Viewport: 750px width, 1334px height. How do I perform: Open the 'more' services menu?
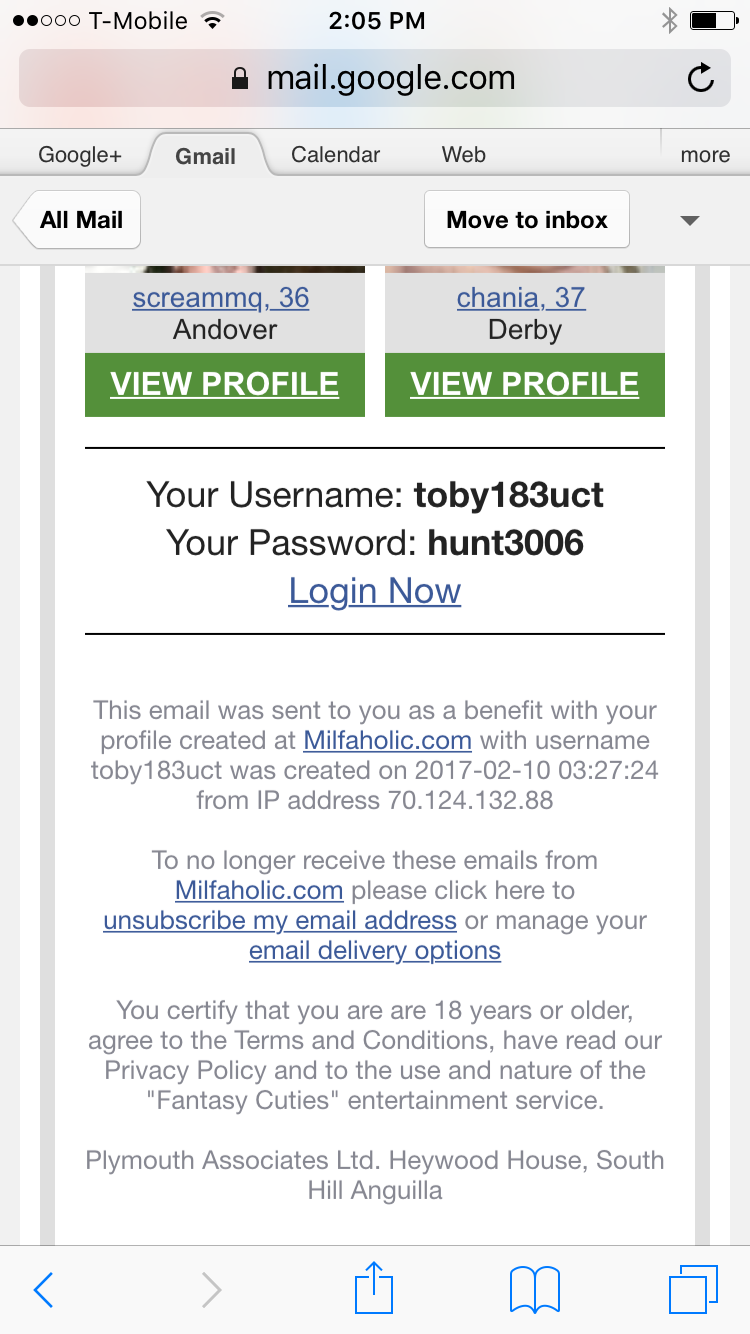click(x=705, y=155)
